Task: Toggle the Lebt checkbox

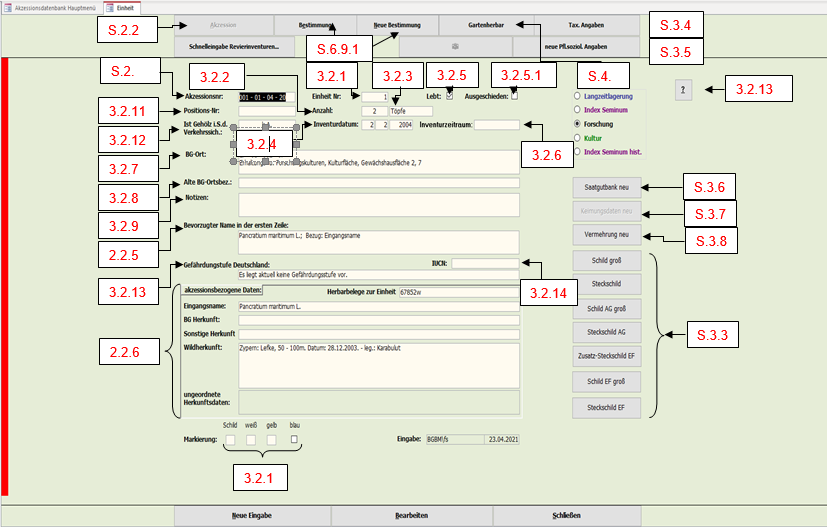Action: (x=449, y=96)
